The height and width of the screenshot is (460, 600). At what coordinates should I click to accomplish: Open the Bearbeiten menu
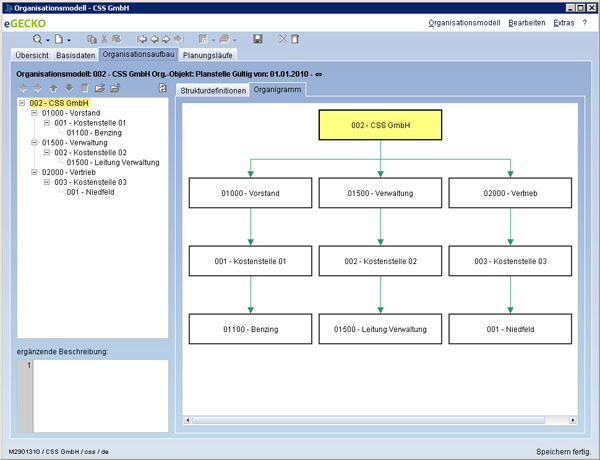point(527,21)
